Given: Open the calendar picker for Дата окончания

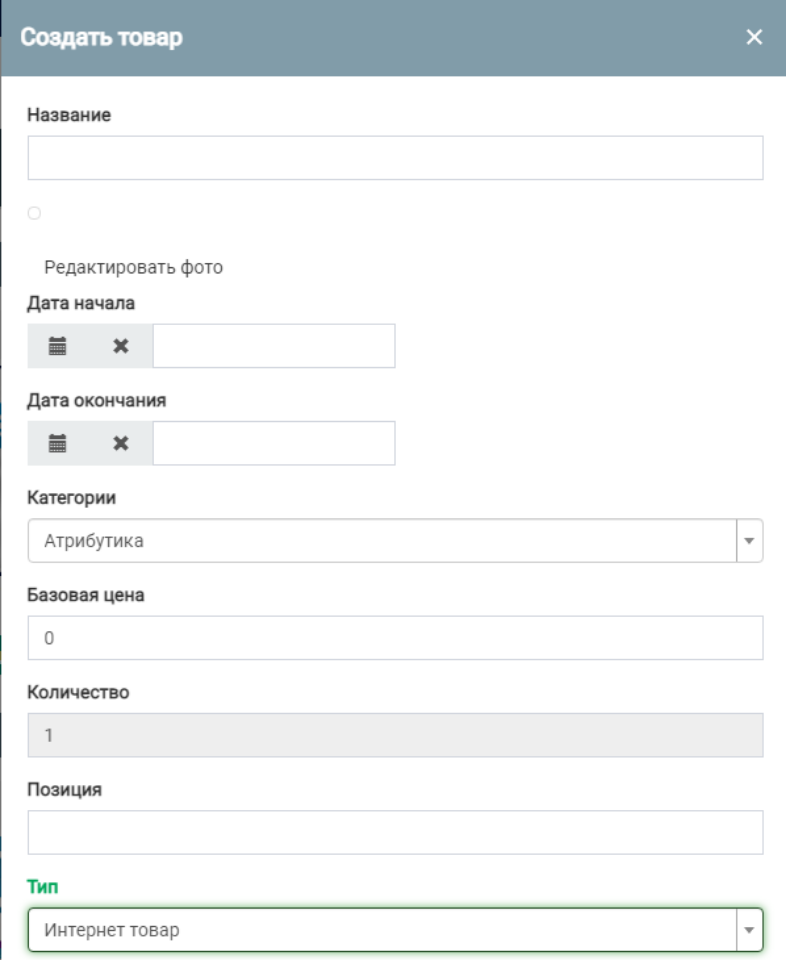Looking at the screenshot, I should [58, 443].
